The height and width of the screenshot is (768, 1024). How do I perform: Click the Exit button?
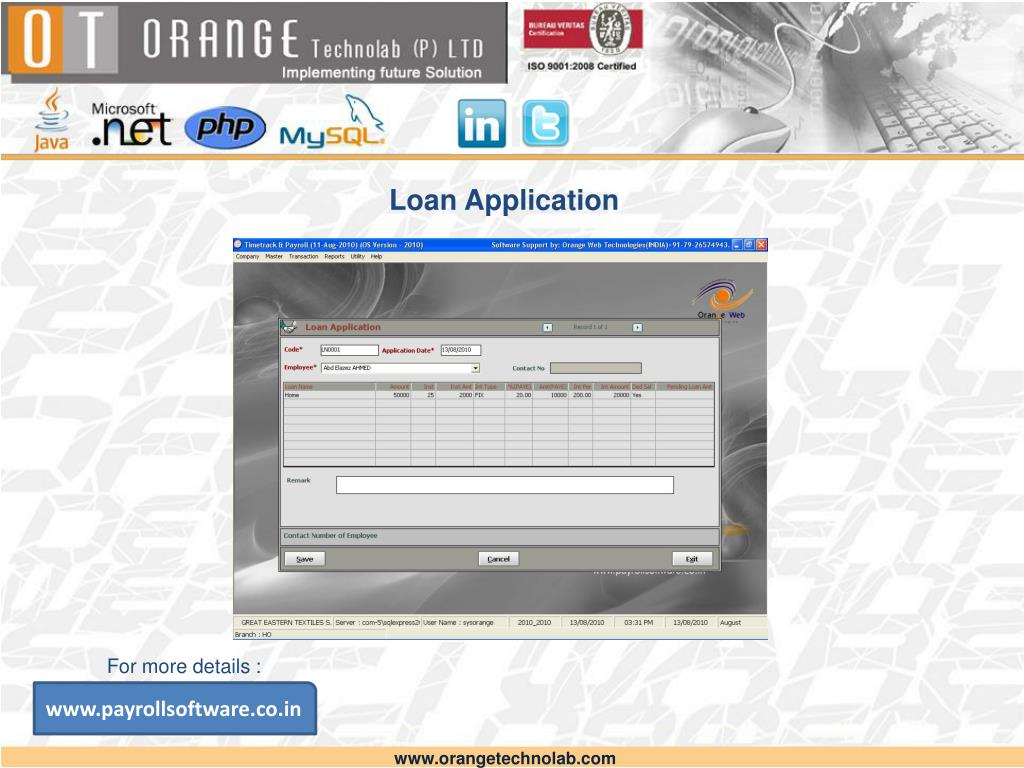click(x=692, y=559)
